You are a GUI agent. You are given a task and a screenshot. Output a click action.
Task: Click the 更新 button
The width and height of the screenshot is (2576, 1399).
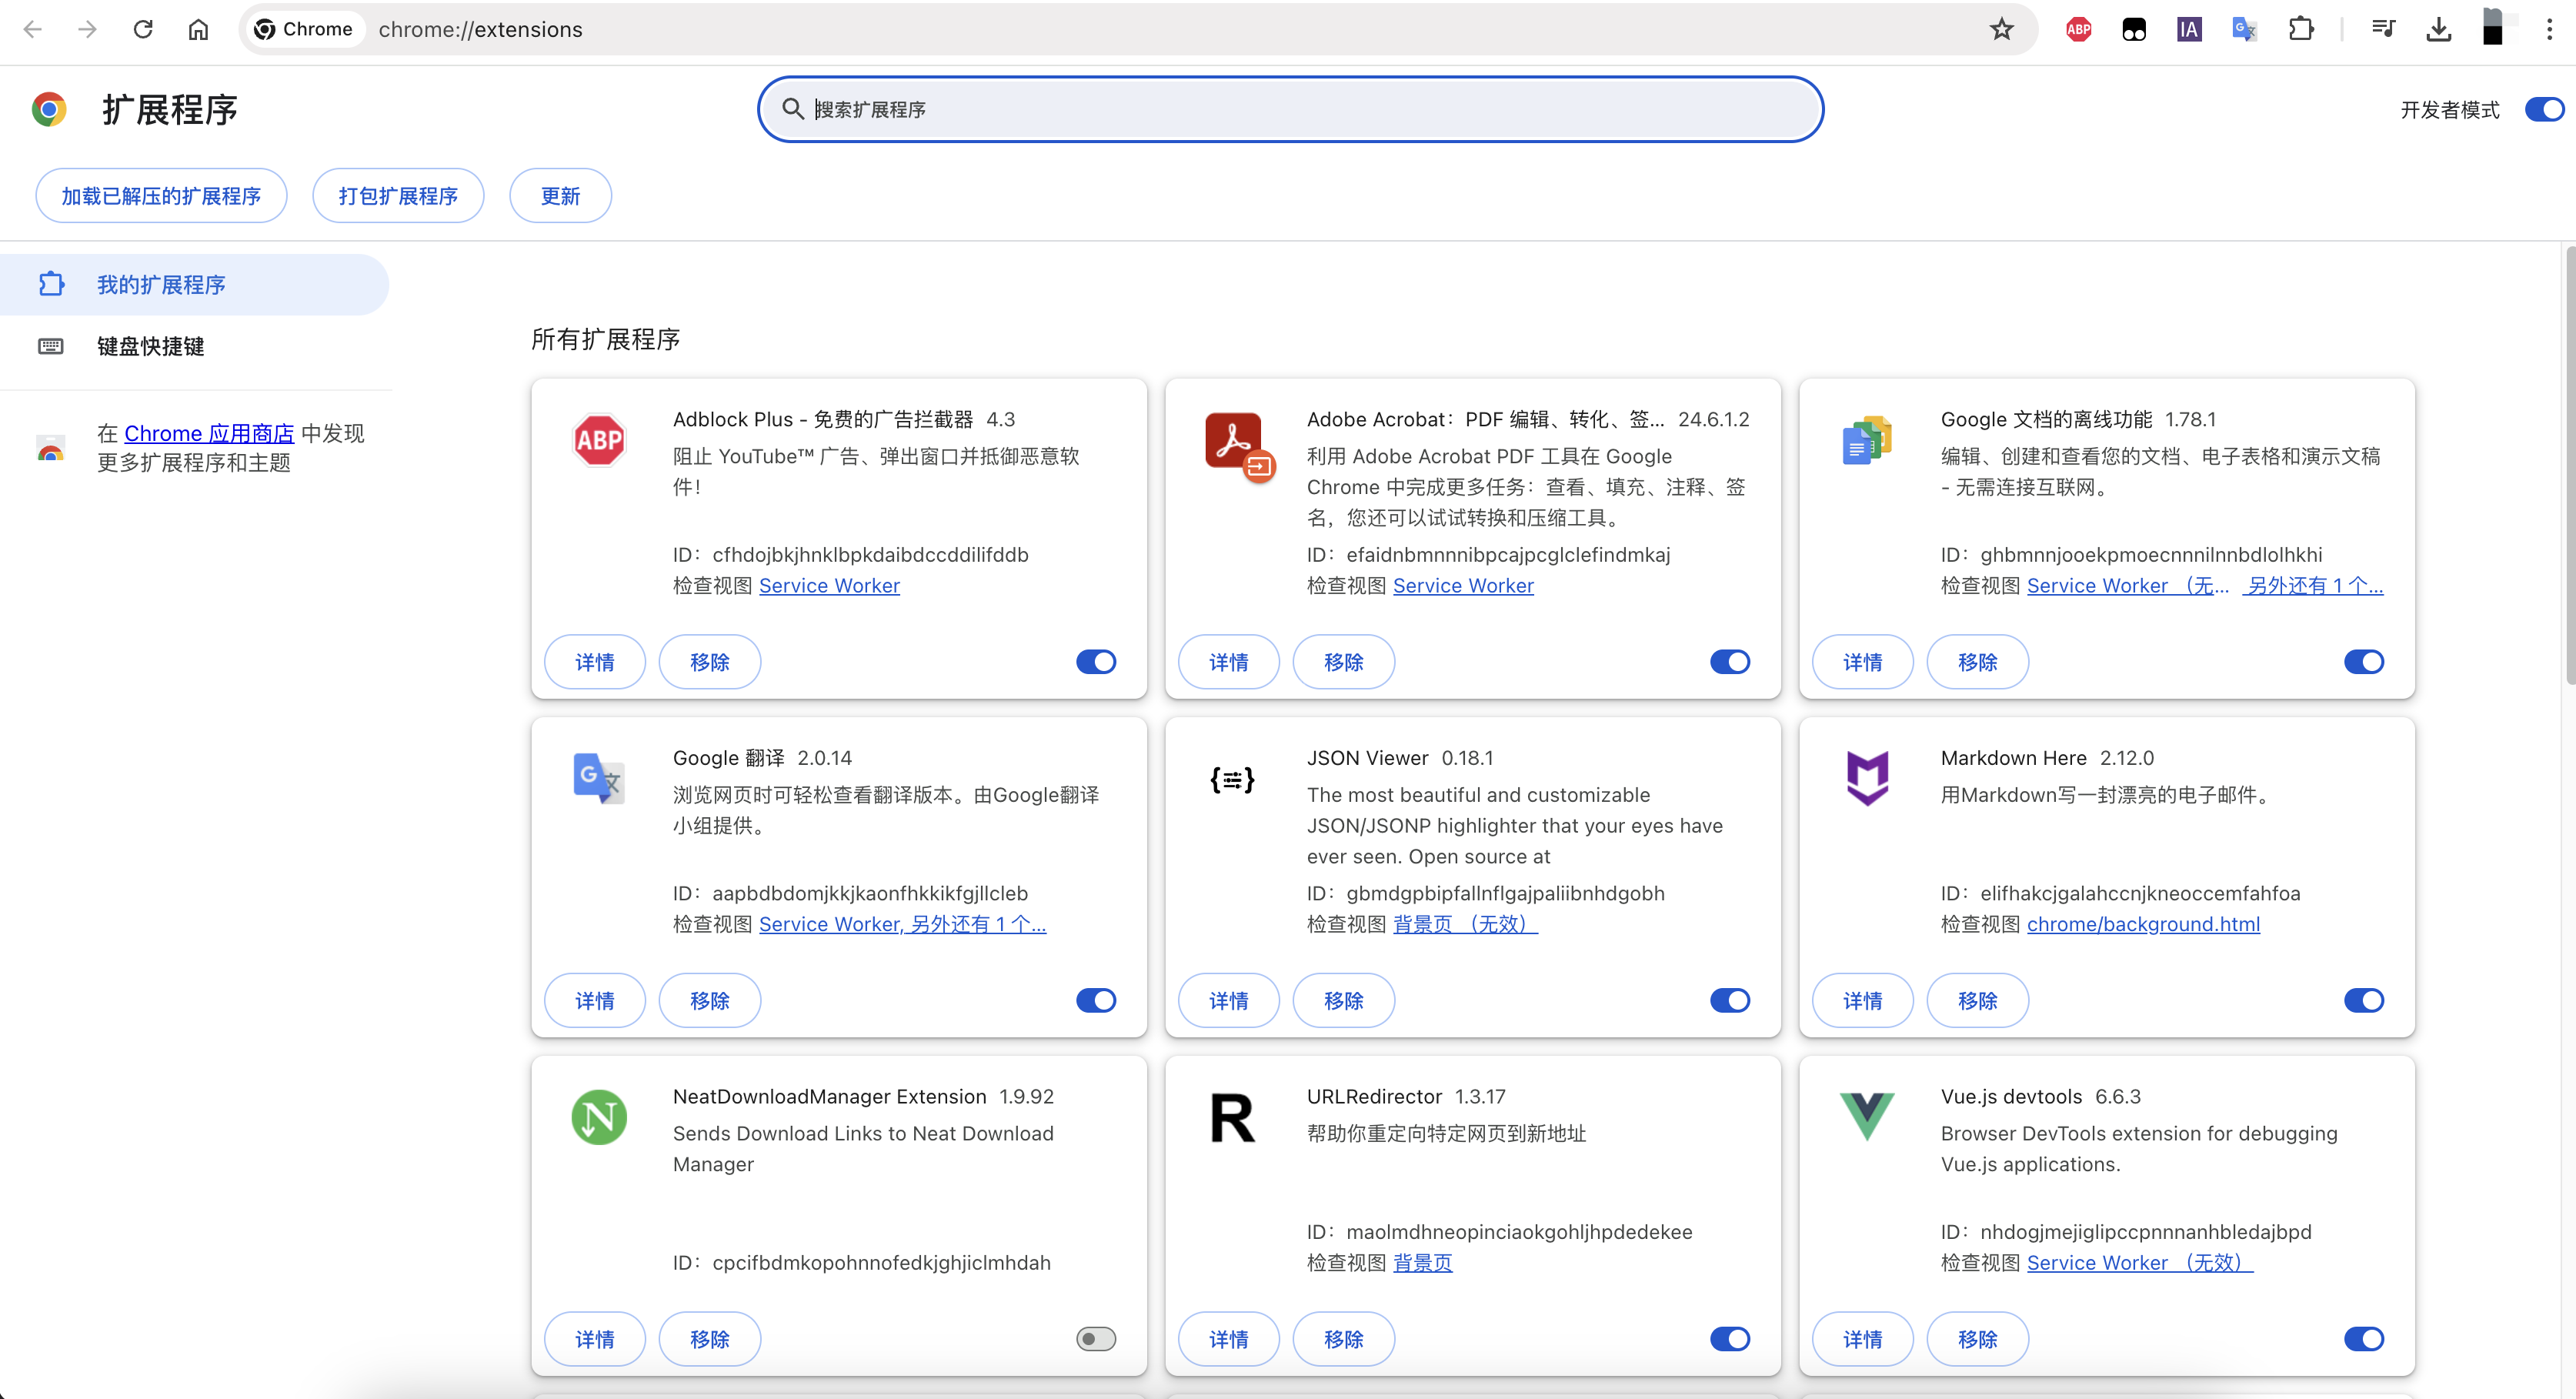(x=560, y=196)
